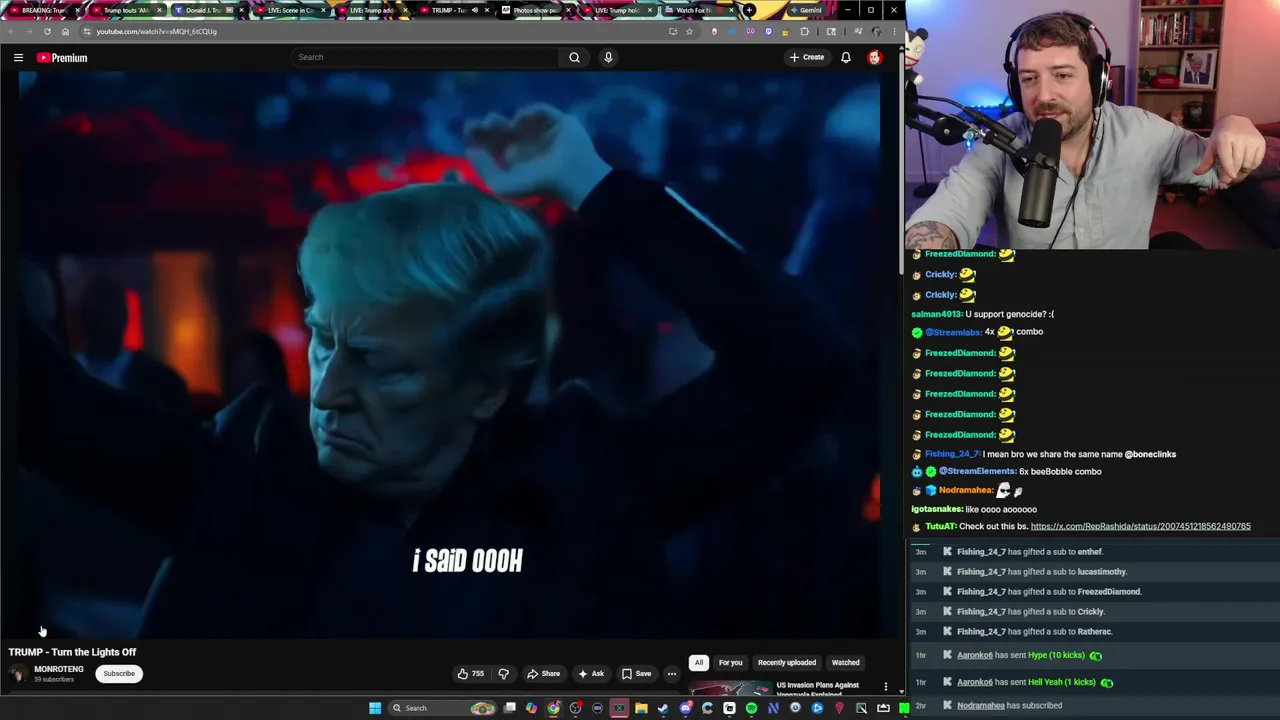Screen dimensions: 1280x720
Task: Open the Ask AI button
Action: pos(591,674)
